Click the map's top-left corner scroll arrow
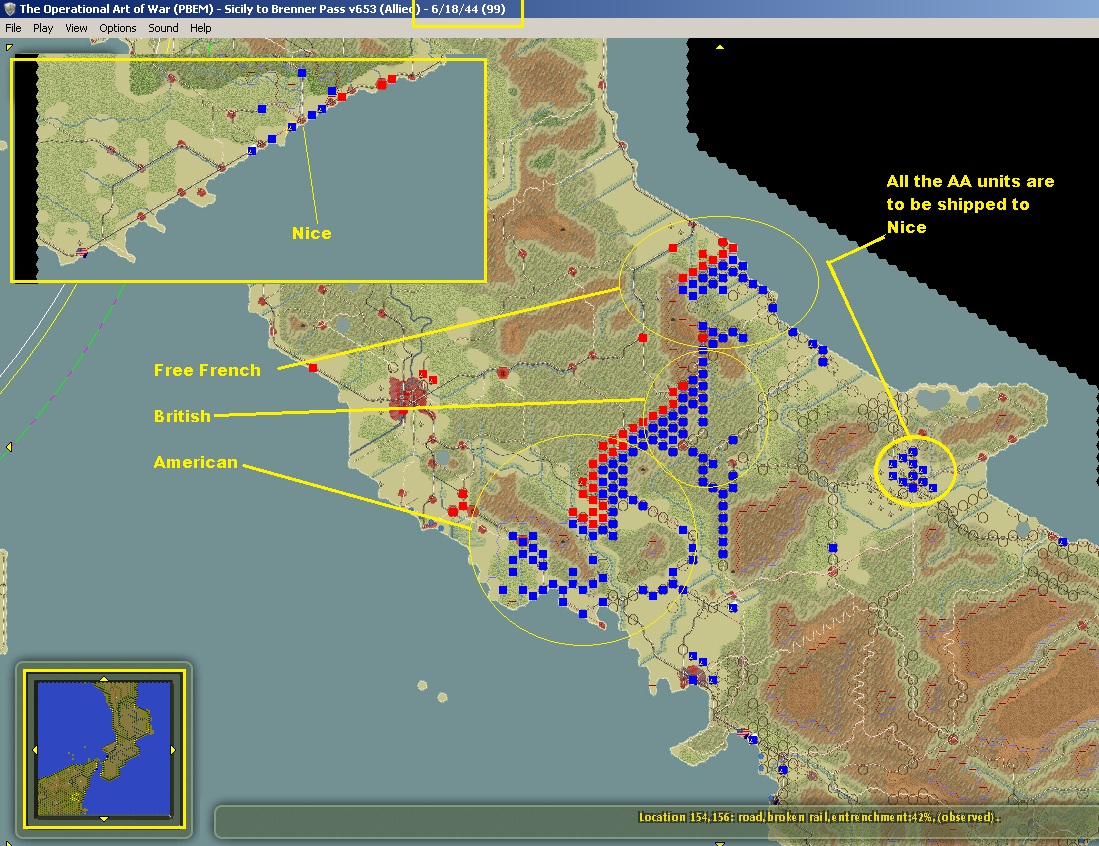 click(x=8, y=47)
